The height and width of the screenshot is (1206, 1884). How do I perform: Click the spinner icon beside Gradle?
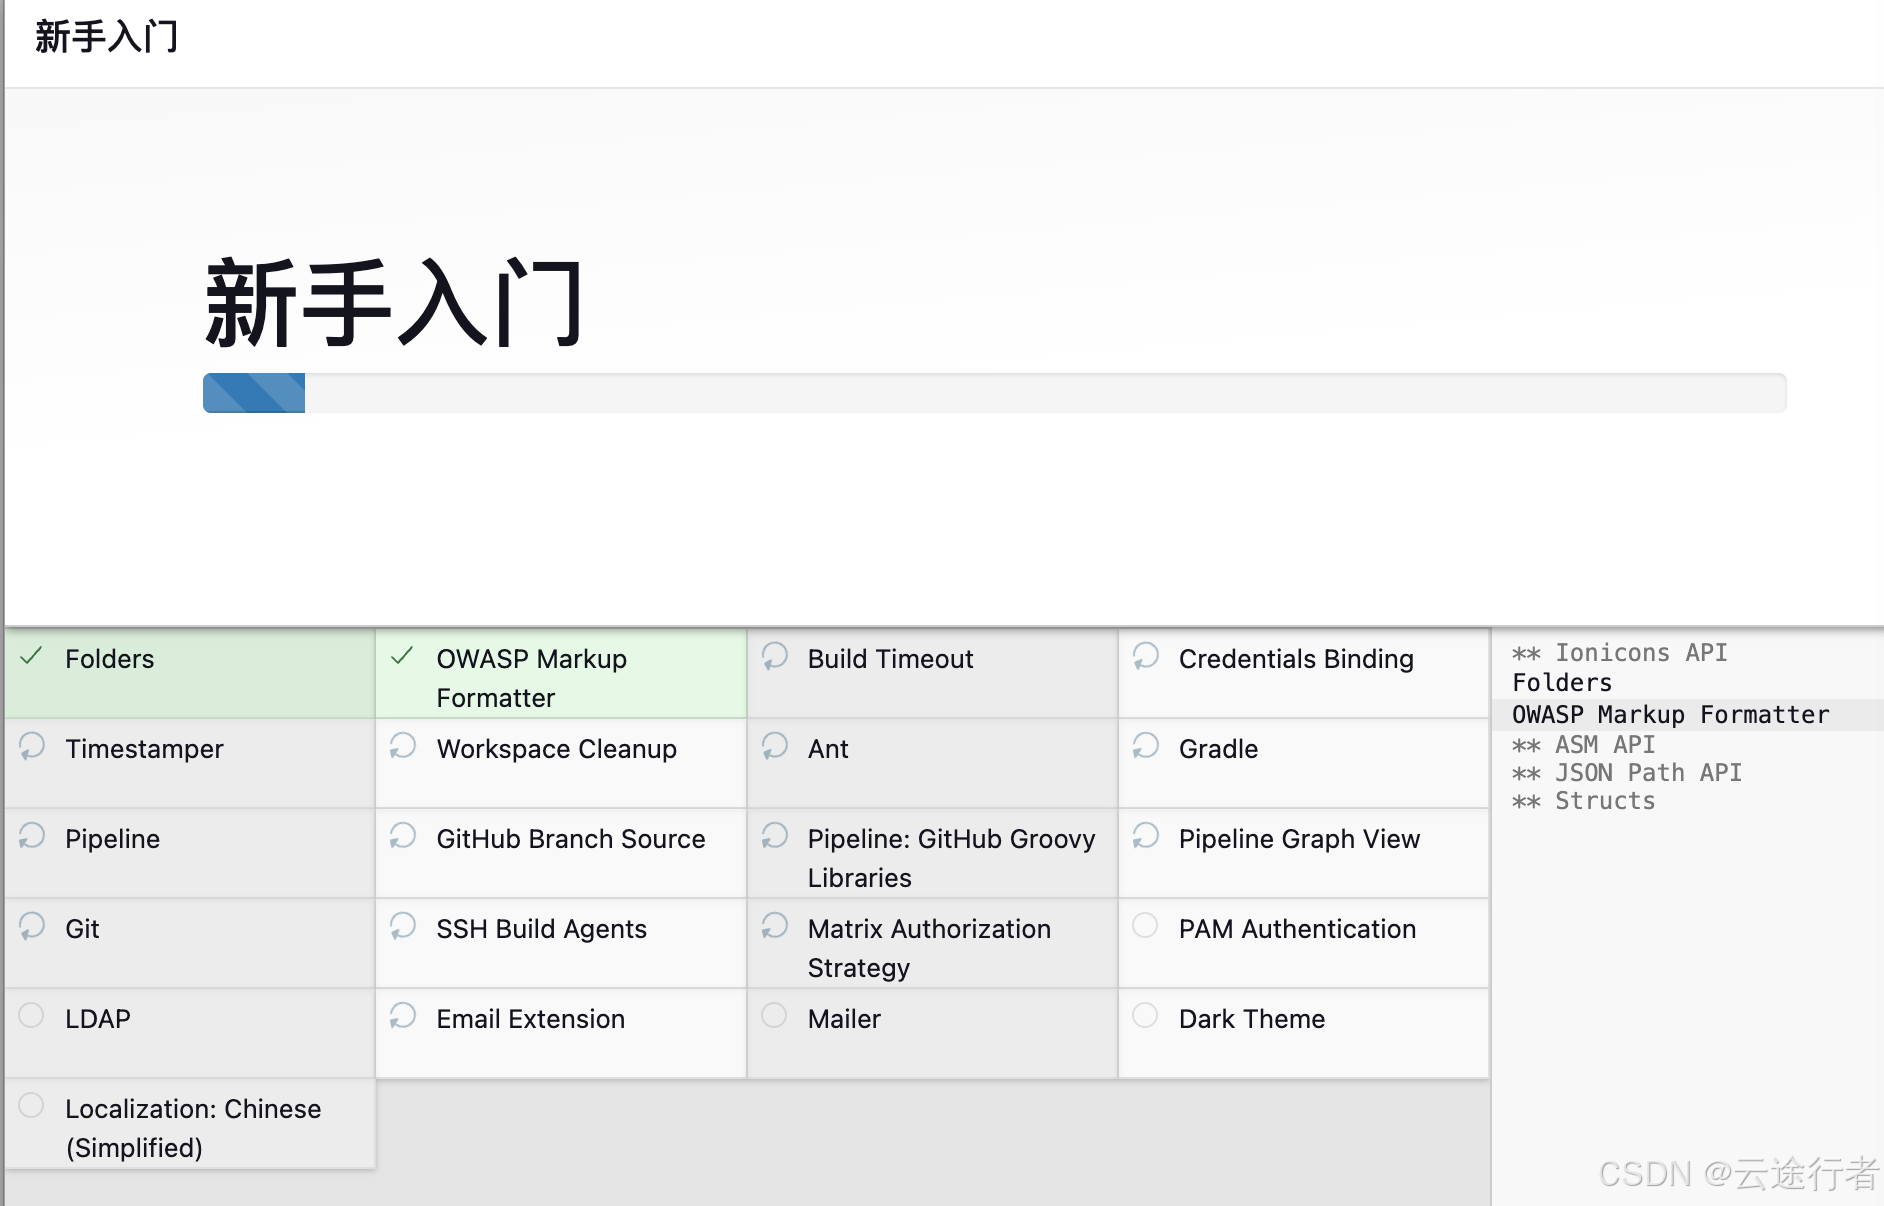pos(1146,746)
